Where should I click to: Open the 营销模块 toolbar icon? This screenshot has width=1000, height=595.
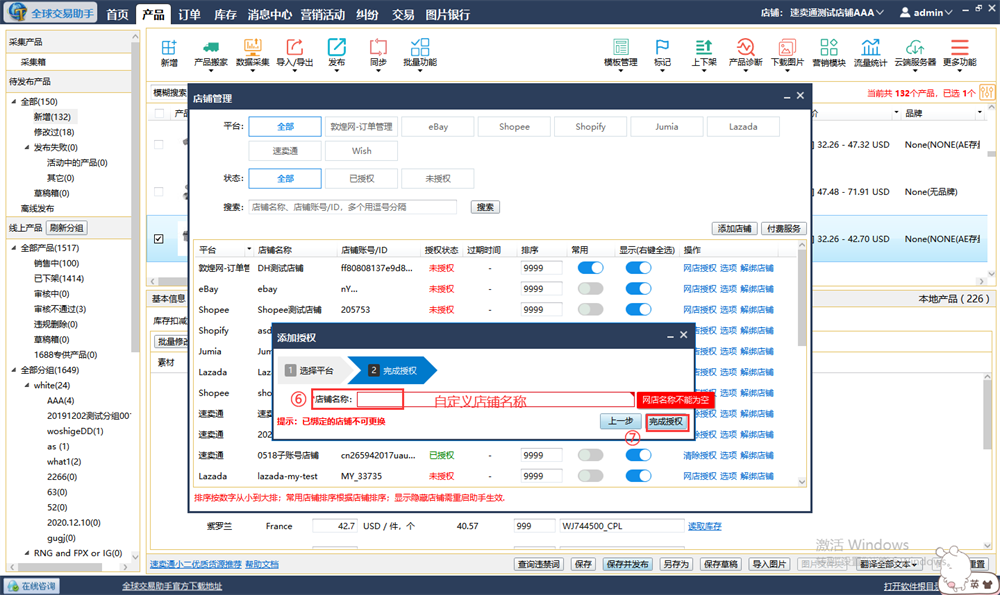coord(828,52)
